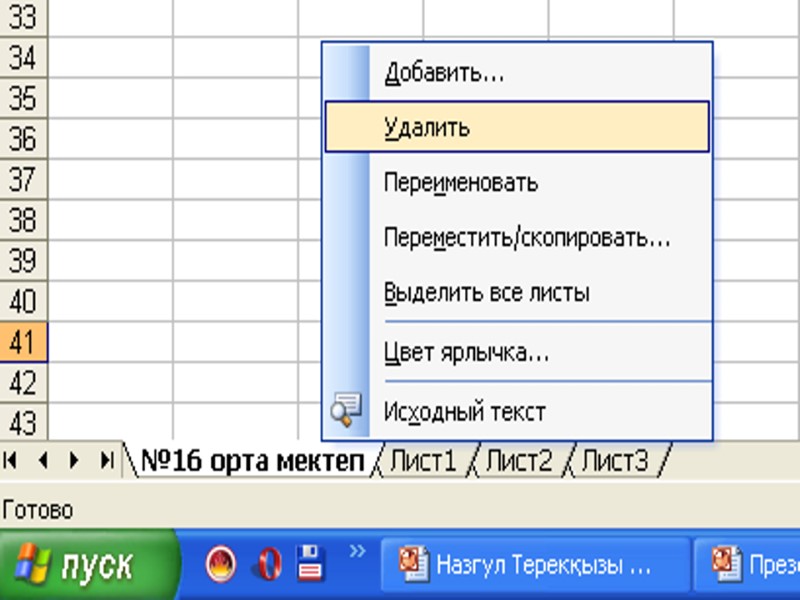Select row header 38
Viewport: 800px width, 600px height.
[x=23, y=220]
